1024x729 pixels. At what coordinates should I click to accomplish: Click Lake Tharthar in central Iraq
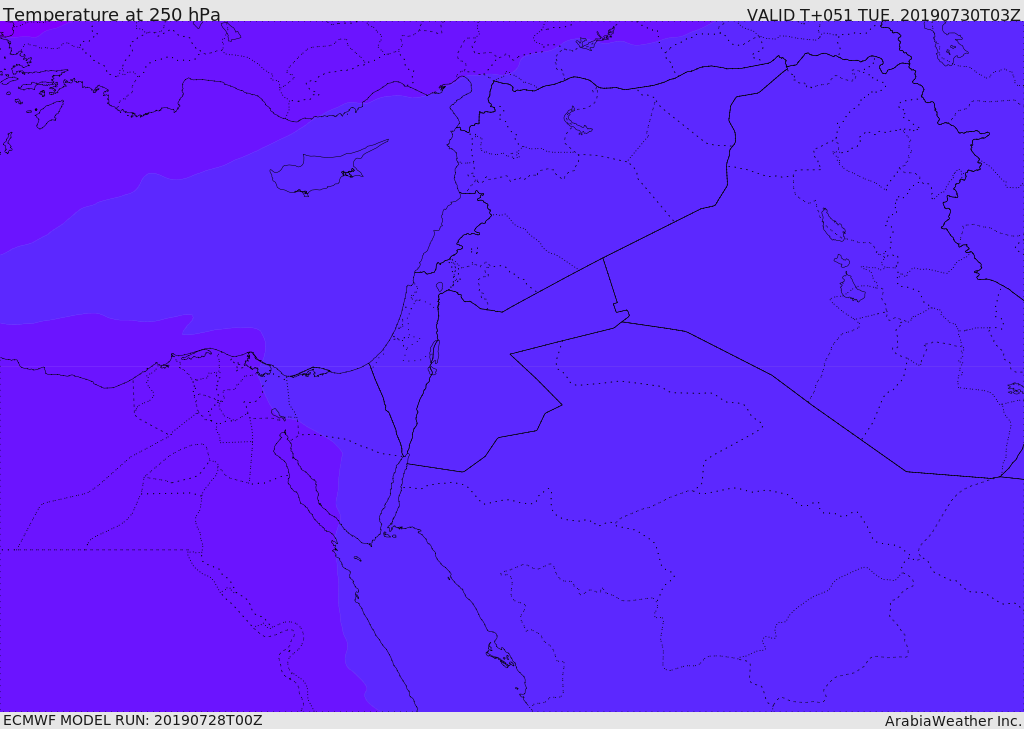pyautogui.click(x=833, y=226)
